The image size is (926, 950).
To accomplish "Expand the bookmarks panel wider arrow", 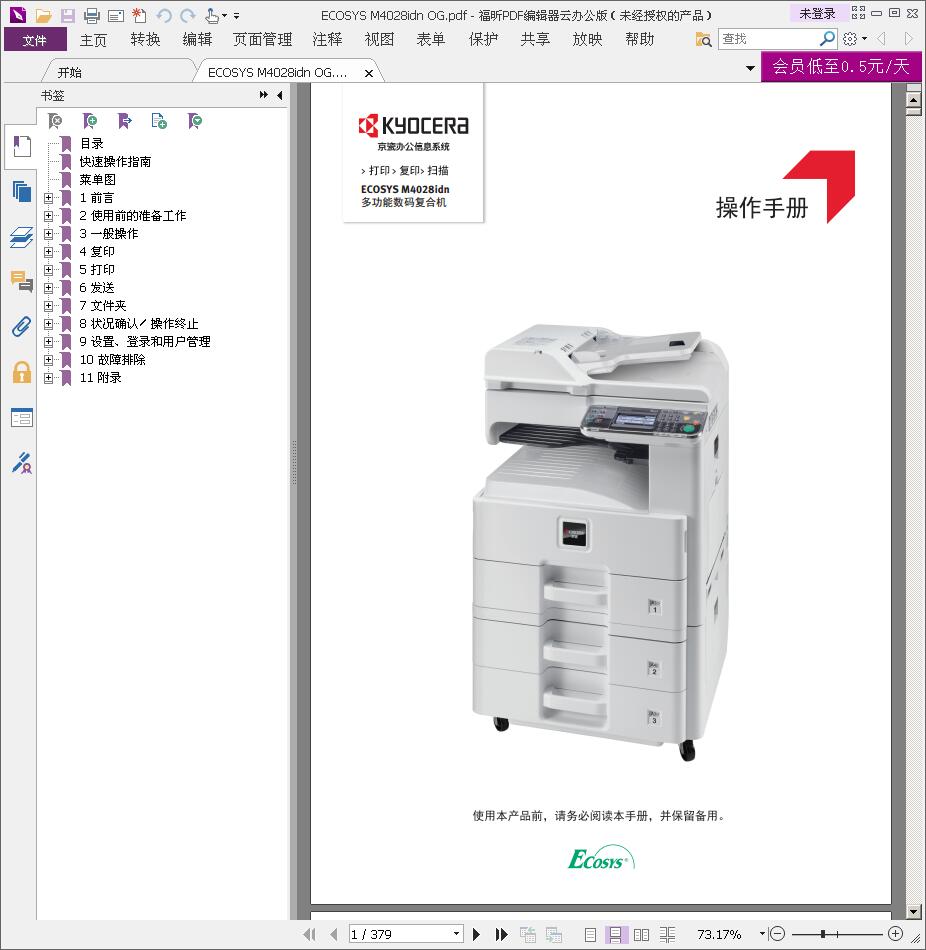I will pyautogui.click(x=264, y=95).
